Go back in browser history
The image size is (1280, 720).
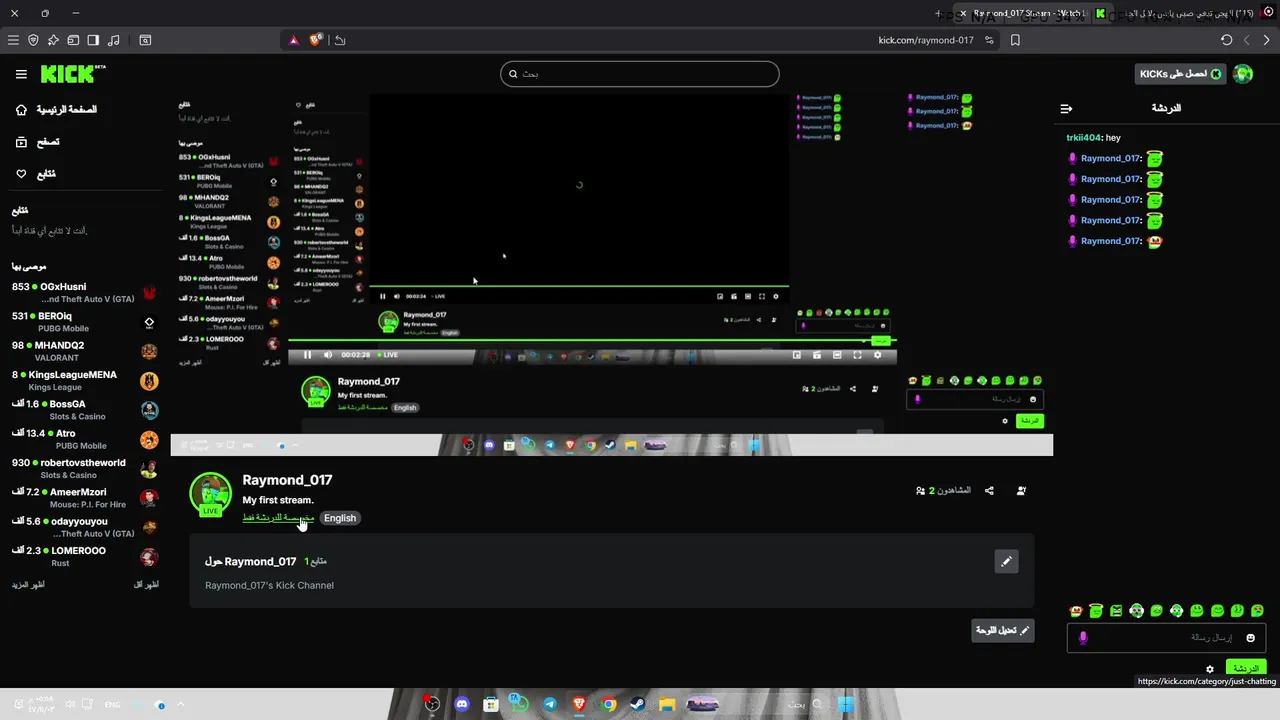pyautogui.click(x=1266, y=40)
